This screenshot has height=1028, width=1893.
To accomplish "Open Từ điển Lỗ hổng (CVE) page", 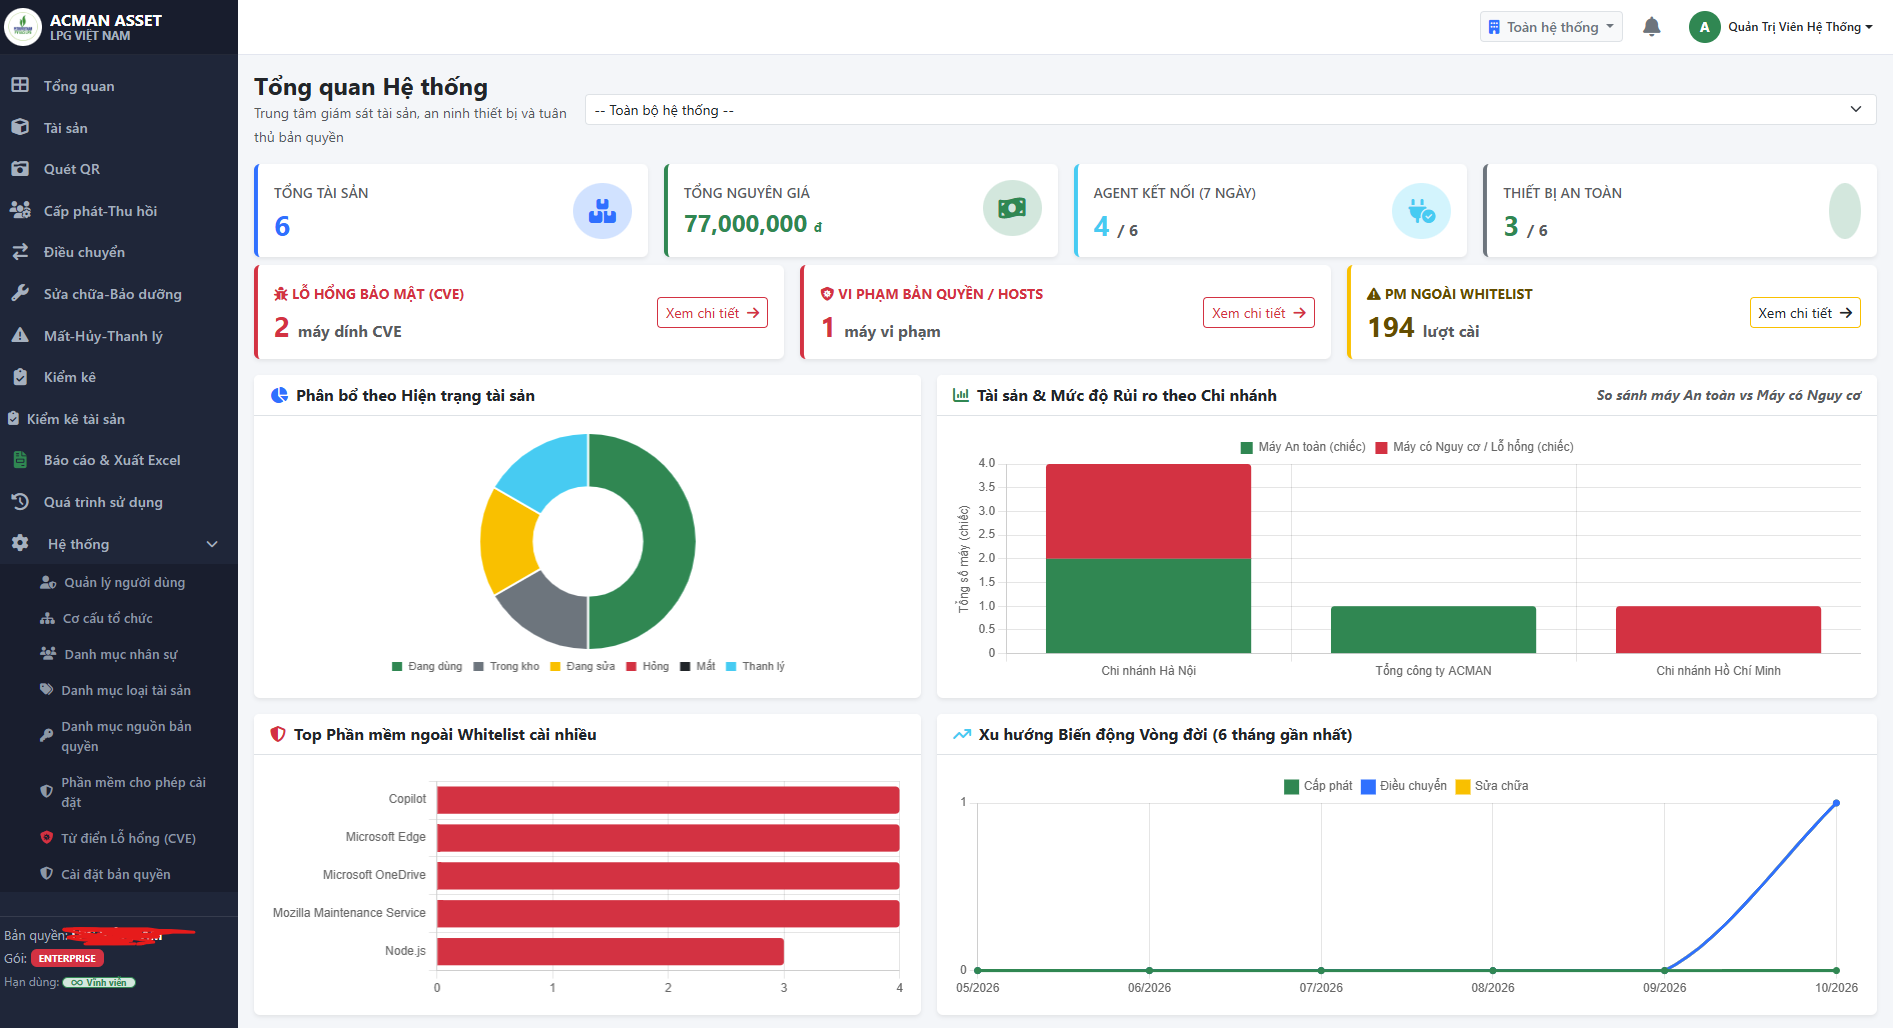I will click(x=119, y=838).
